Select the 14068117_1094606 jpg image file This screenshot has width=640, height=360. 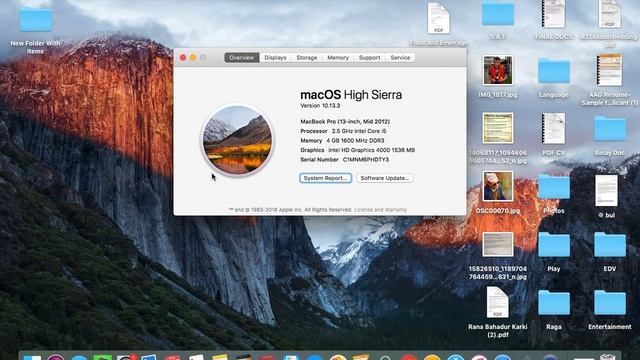498,128
